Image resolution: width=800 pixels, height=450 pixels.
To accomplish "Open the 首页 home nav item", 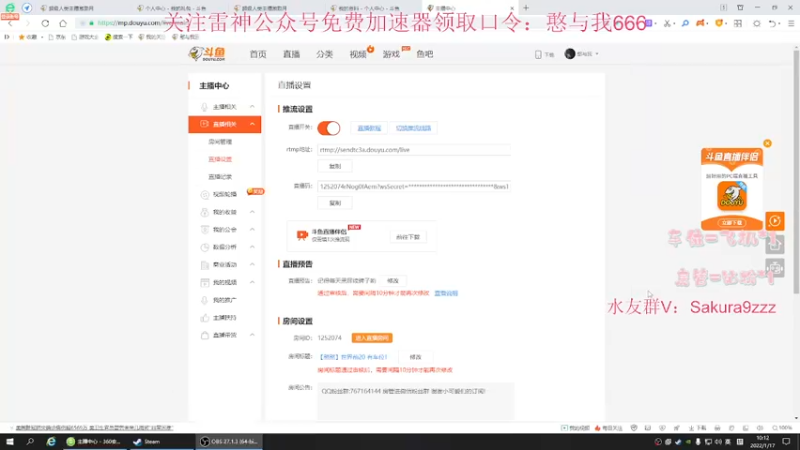I will click(258, 54).
